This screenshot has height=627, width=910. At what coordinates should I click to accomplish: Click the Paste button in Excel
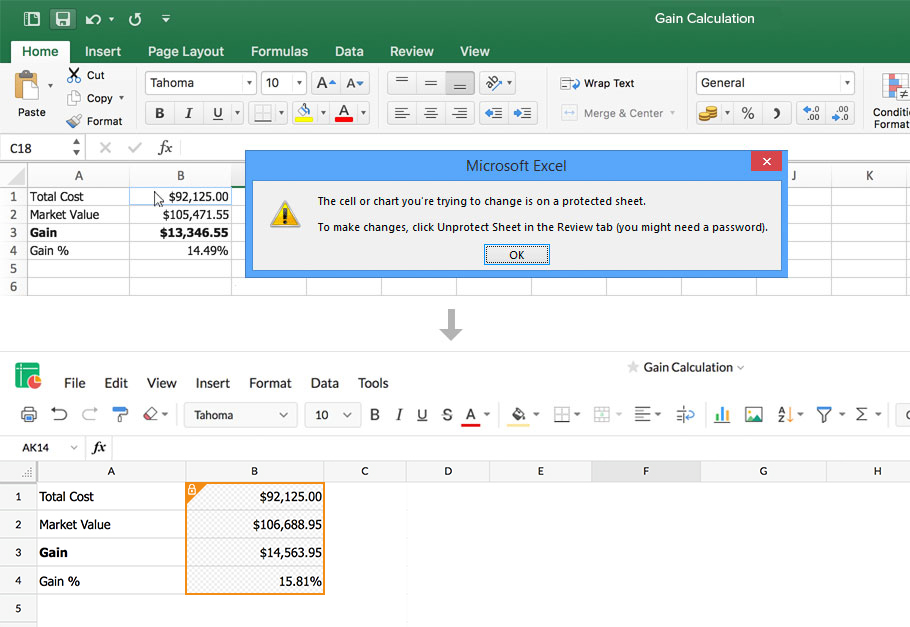point(30,95)
